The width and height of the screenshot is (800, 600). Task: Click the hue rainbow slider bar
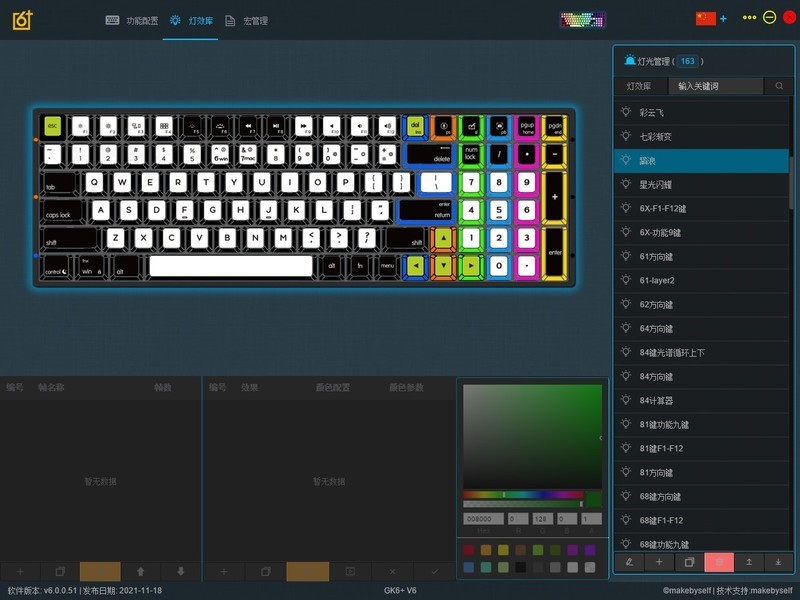click(x=523, y=495)
